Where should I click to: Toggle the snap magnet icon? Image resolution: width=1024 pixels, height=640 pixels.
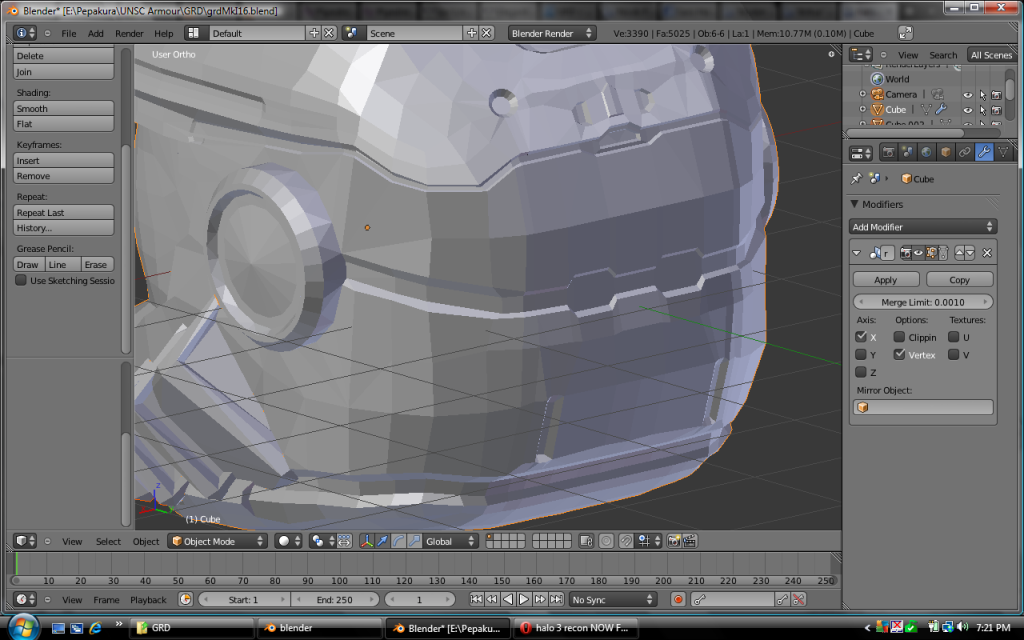[626, 541]
